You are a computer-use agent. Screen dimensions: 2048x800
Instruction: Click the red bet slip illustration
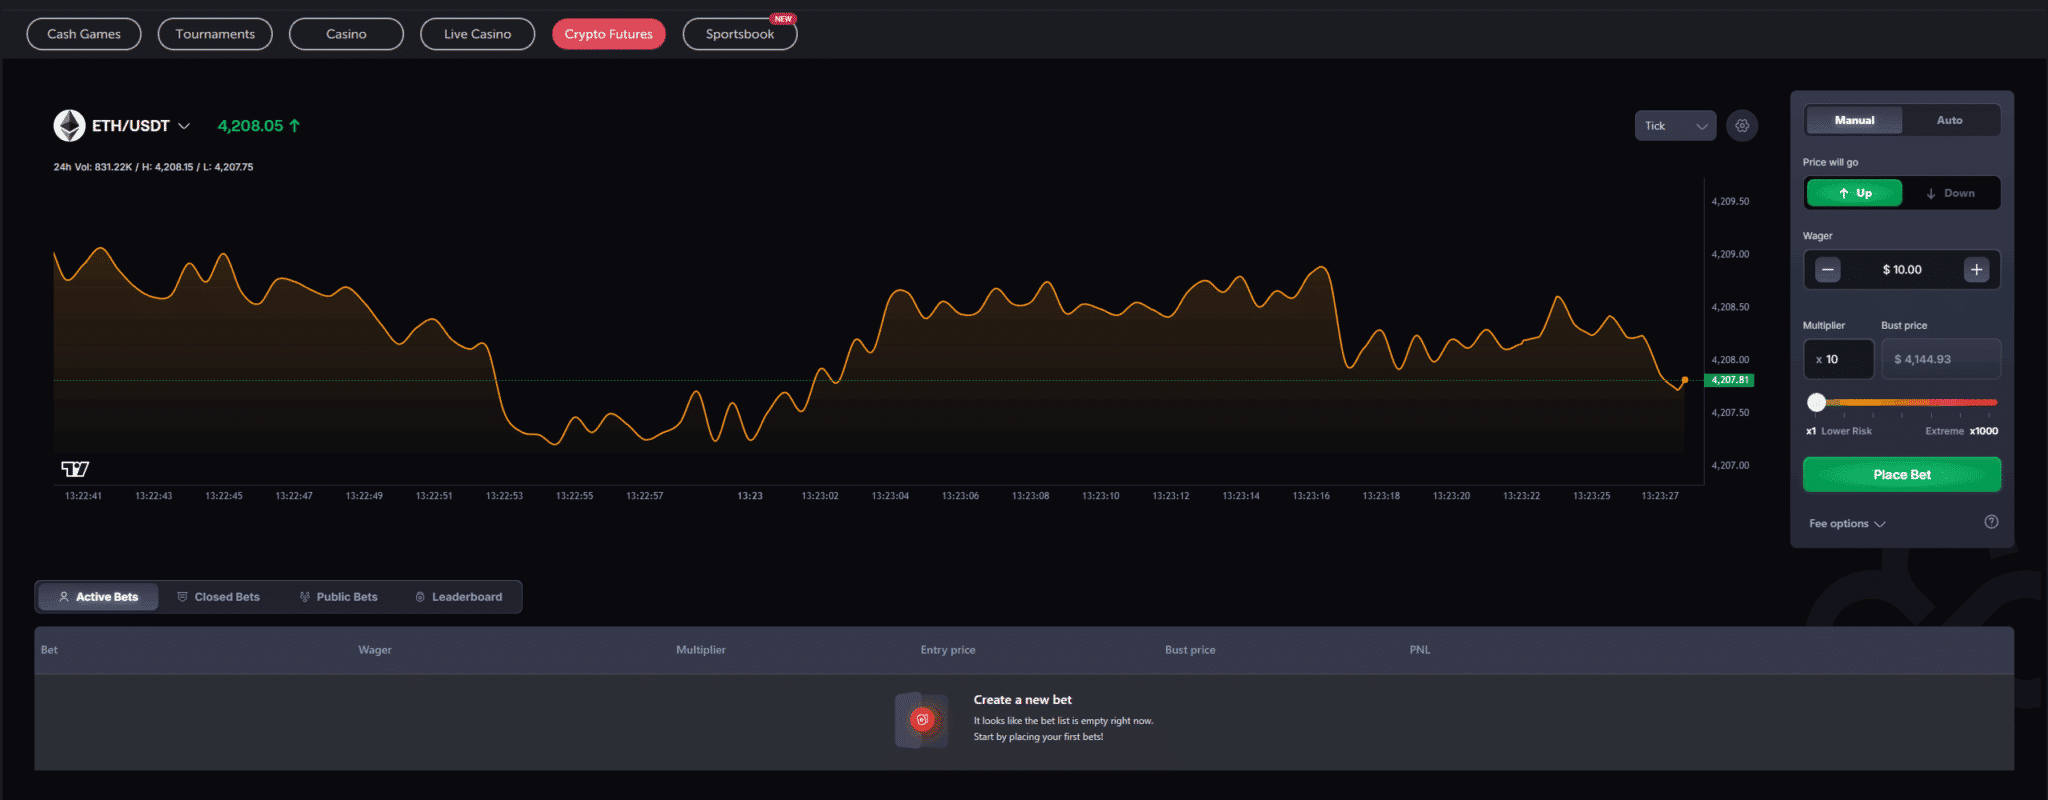pos(922,720)
